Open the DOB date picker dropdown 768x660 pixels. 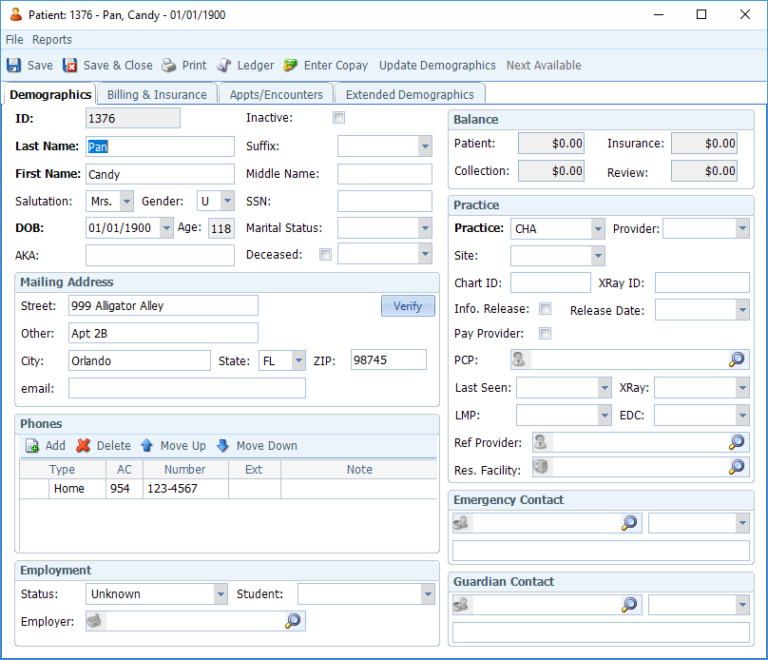[167, 228]
